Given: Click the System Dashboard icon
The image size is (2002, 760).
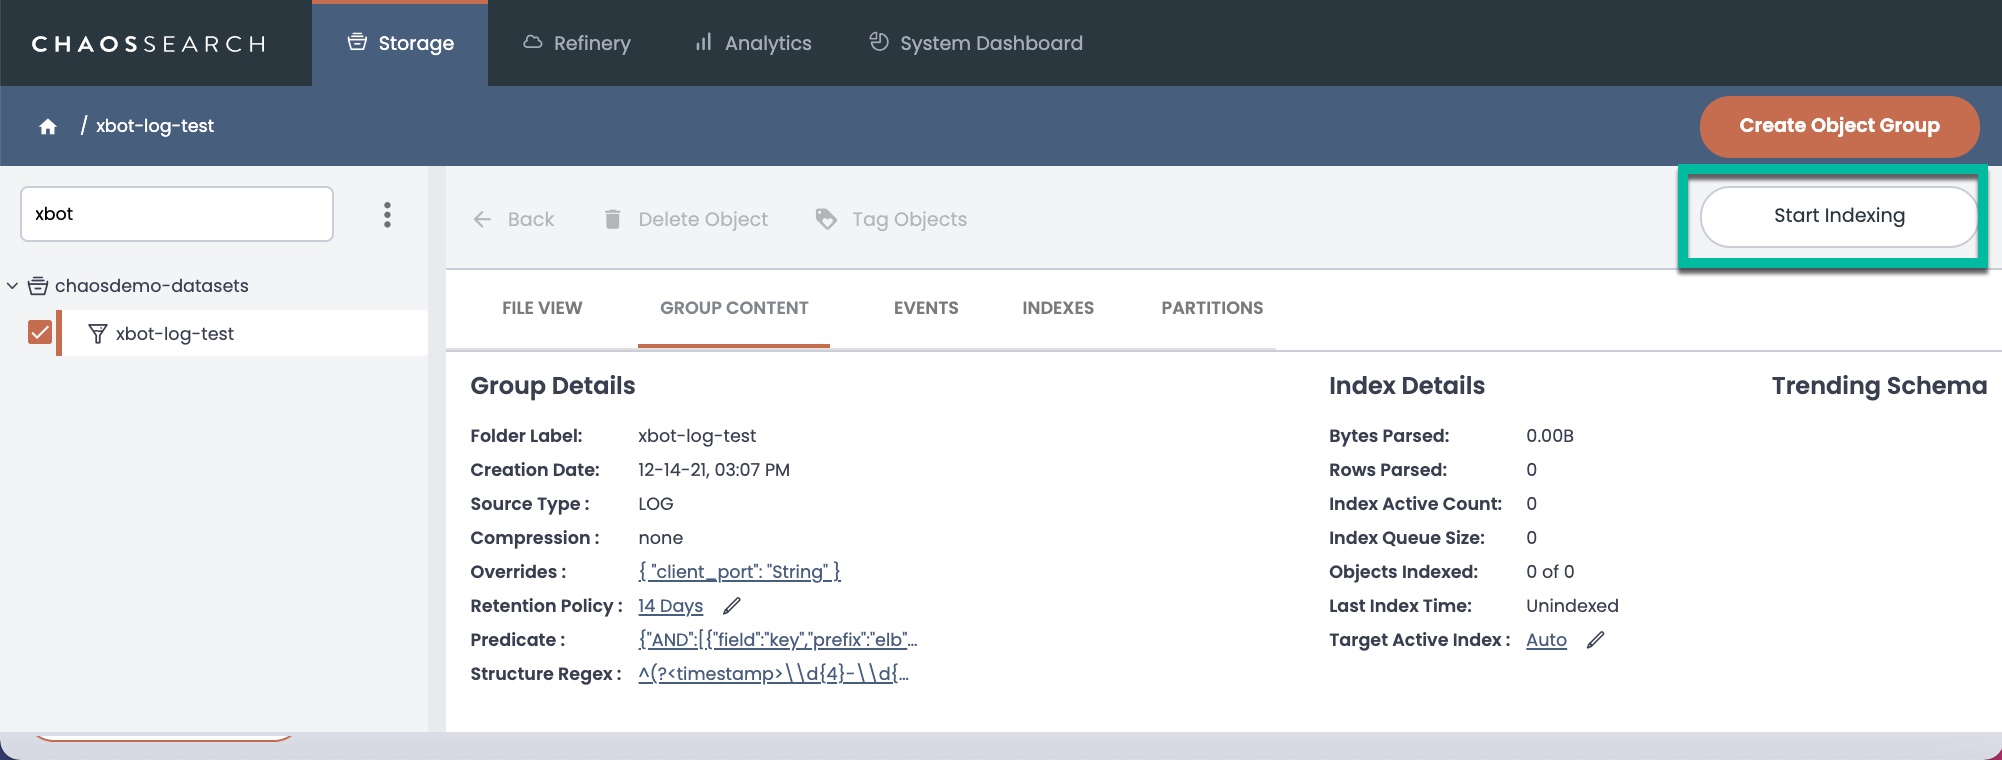Looking at the screenshot, I should (x=879, y=42).
